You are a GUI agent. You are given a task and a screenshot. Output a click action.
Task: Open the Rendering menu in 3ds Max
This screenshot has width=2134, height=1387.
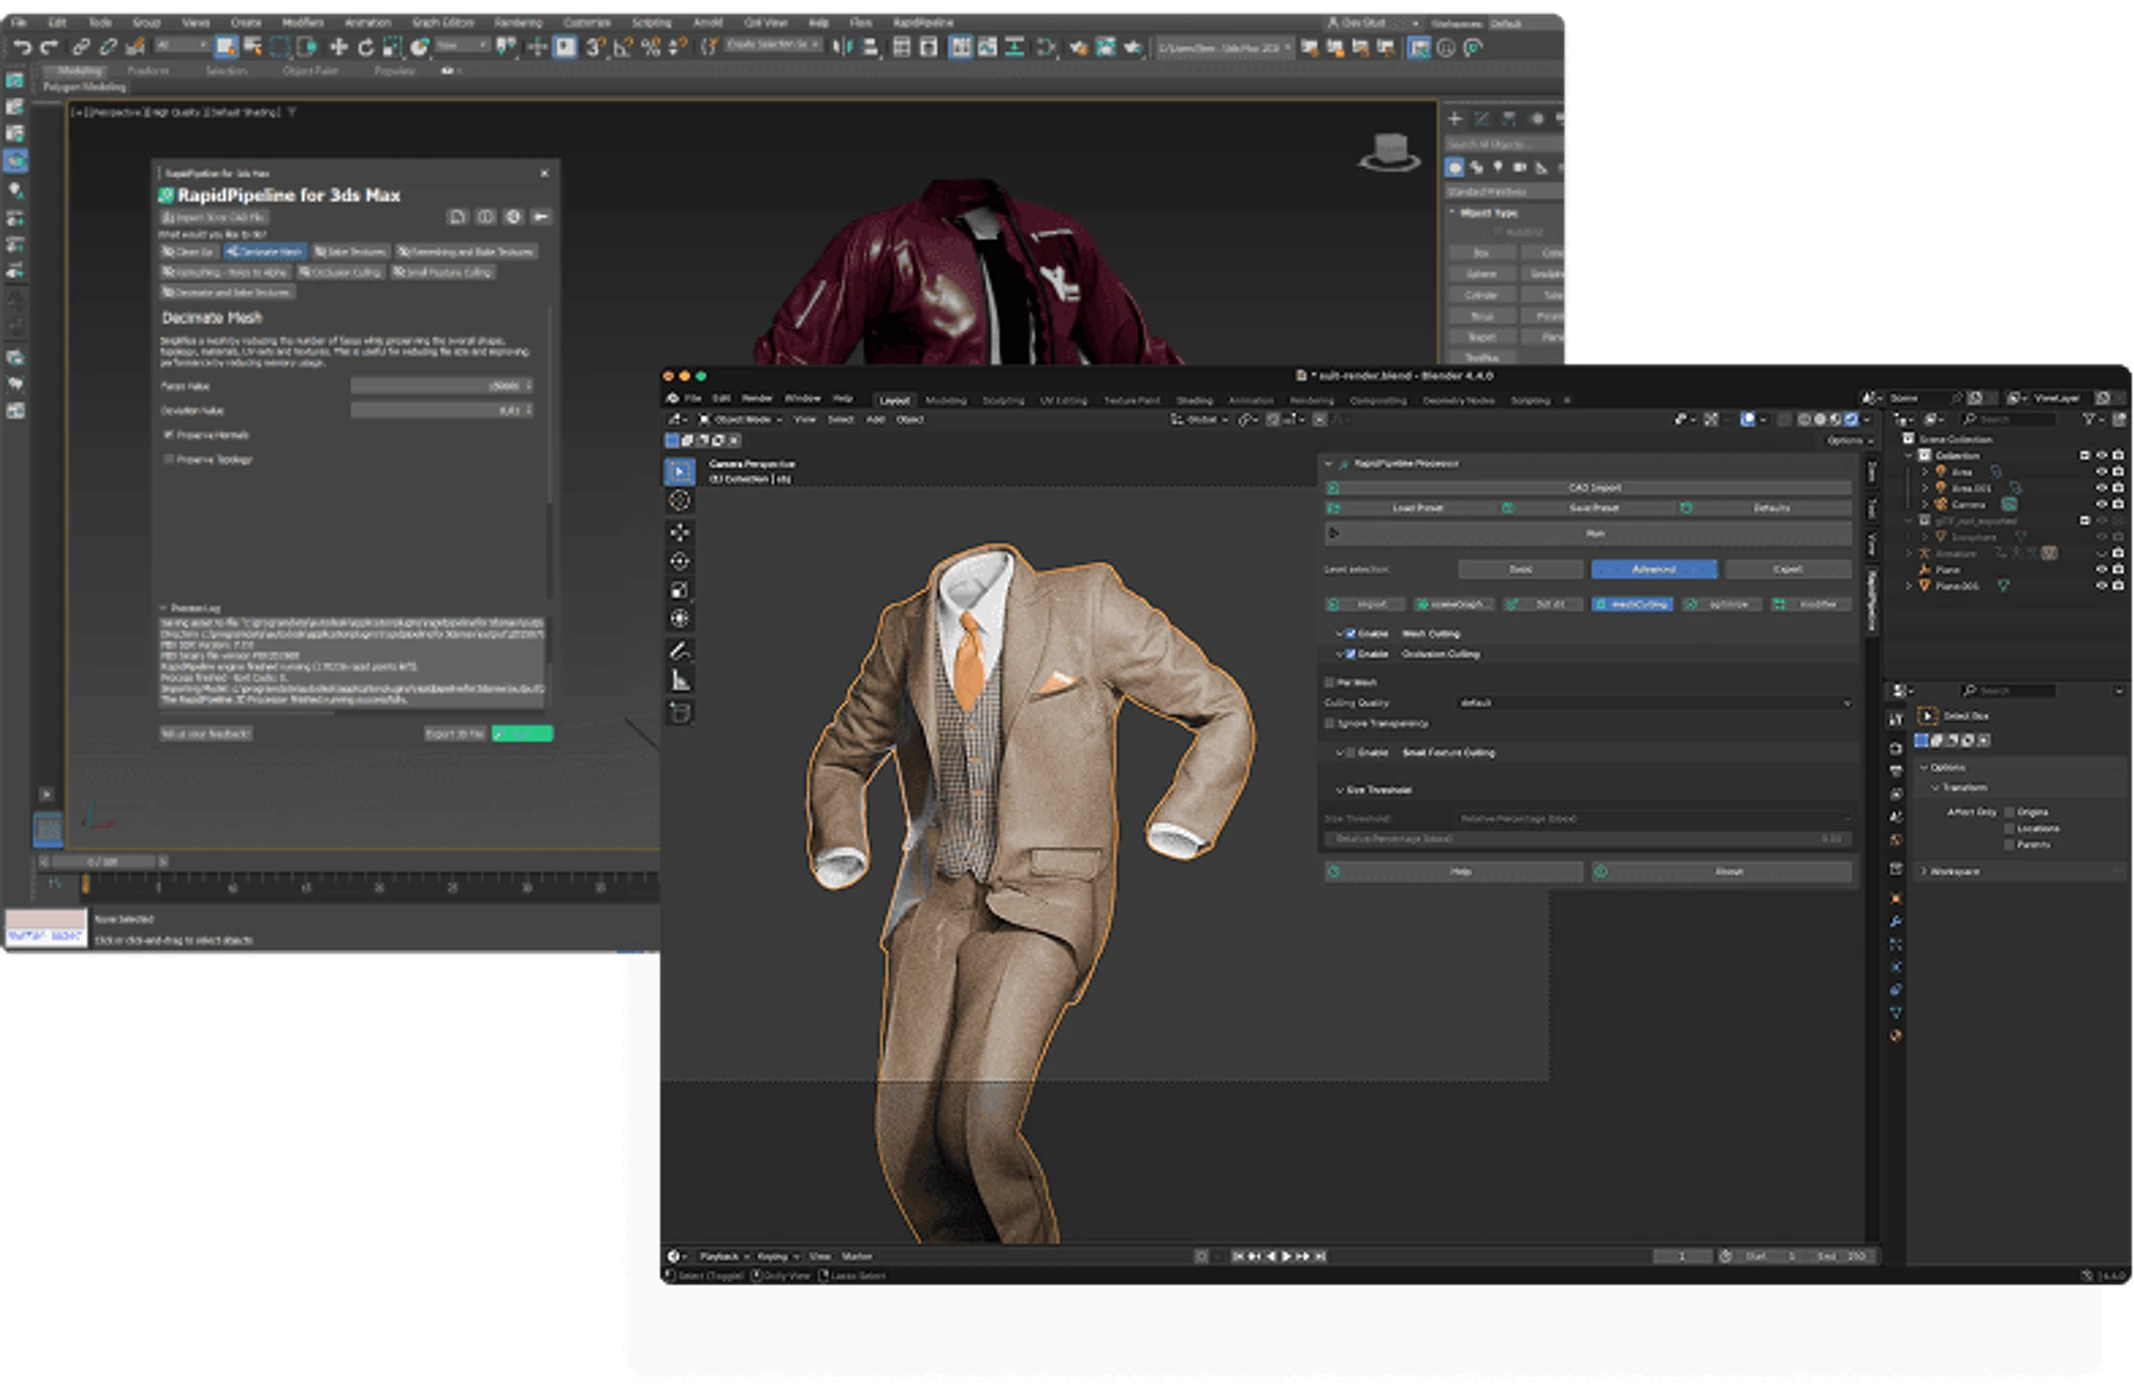click(x=518, y=22)
